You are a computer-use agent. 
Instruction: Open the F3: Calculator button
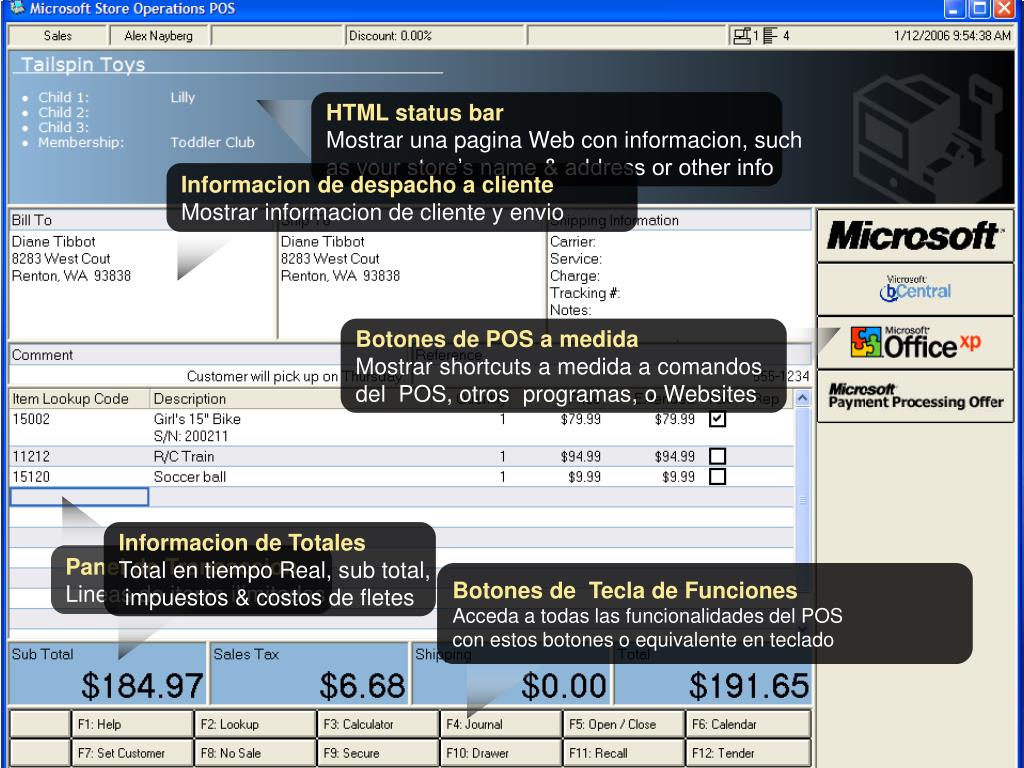point(377,724)
